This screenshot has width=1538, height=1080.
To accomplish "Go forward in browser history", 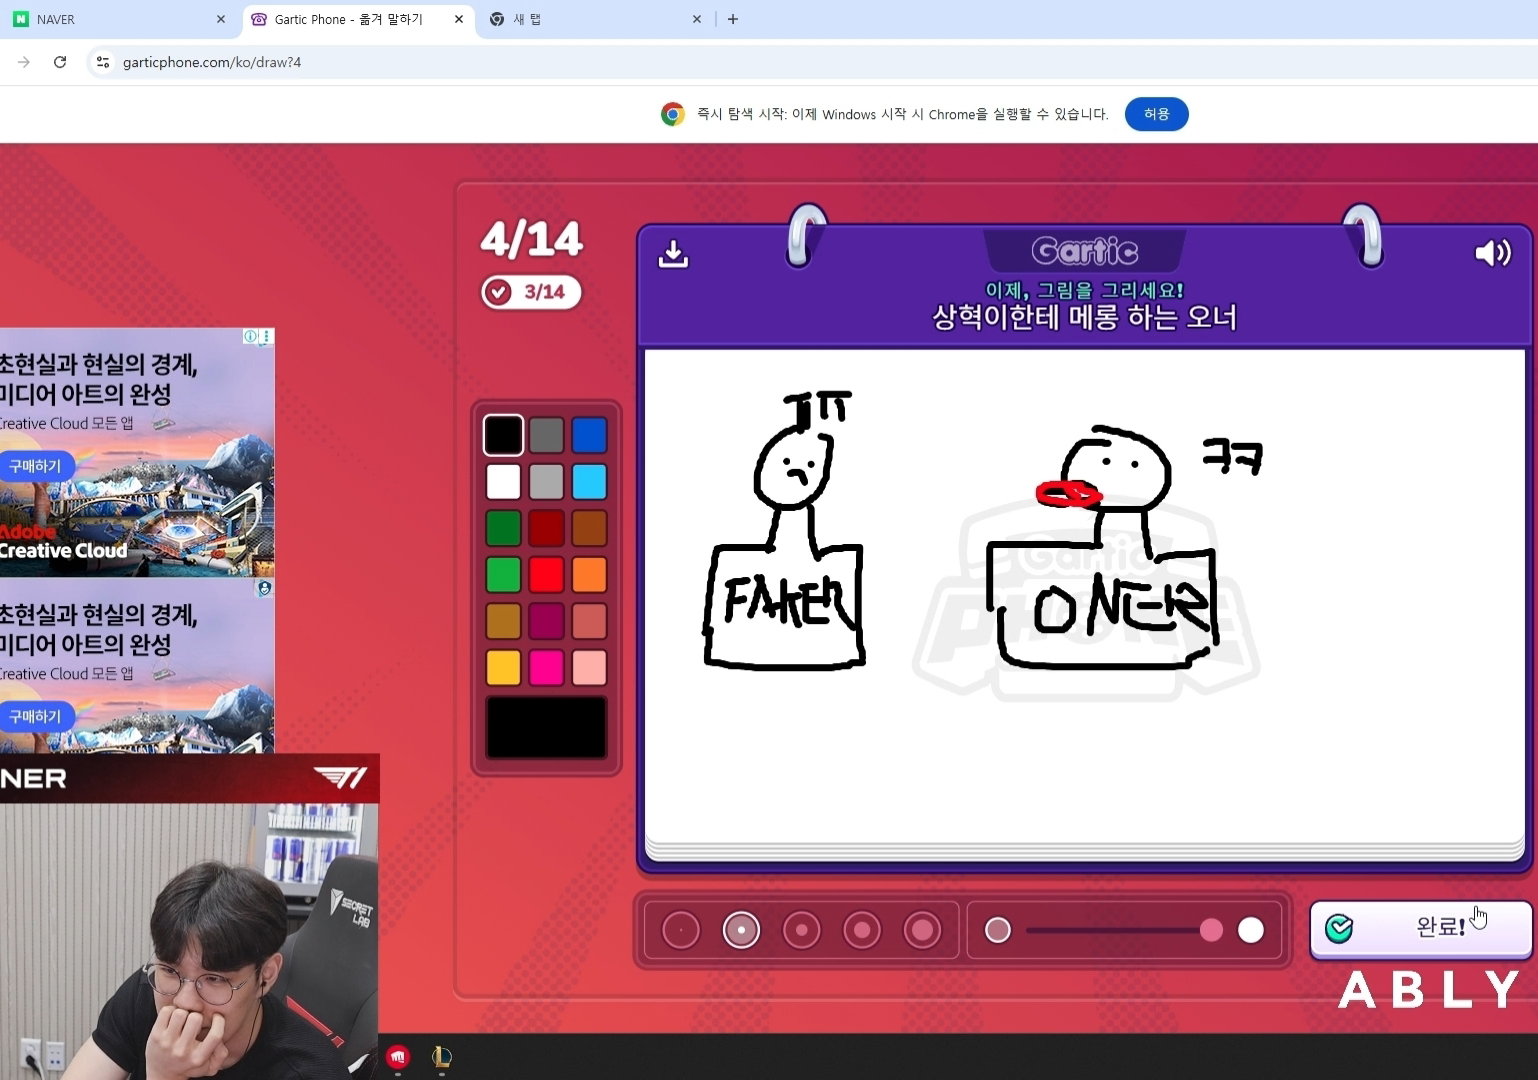I will click(24, 62).
